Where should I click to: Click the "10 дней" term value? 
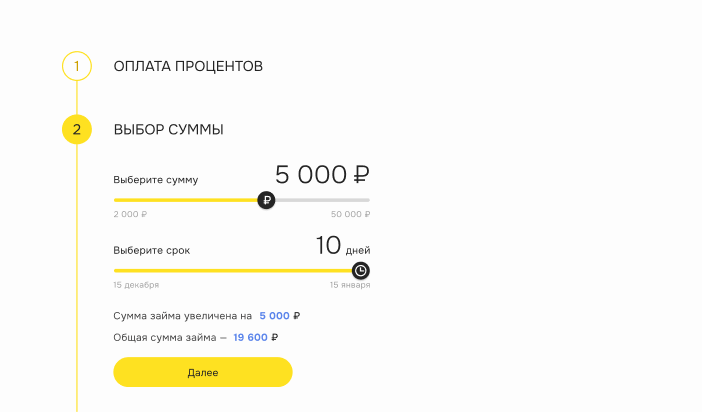[x=342, y=246]
